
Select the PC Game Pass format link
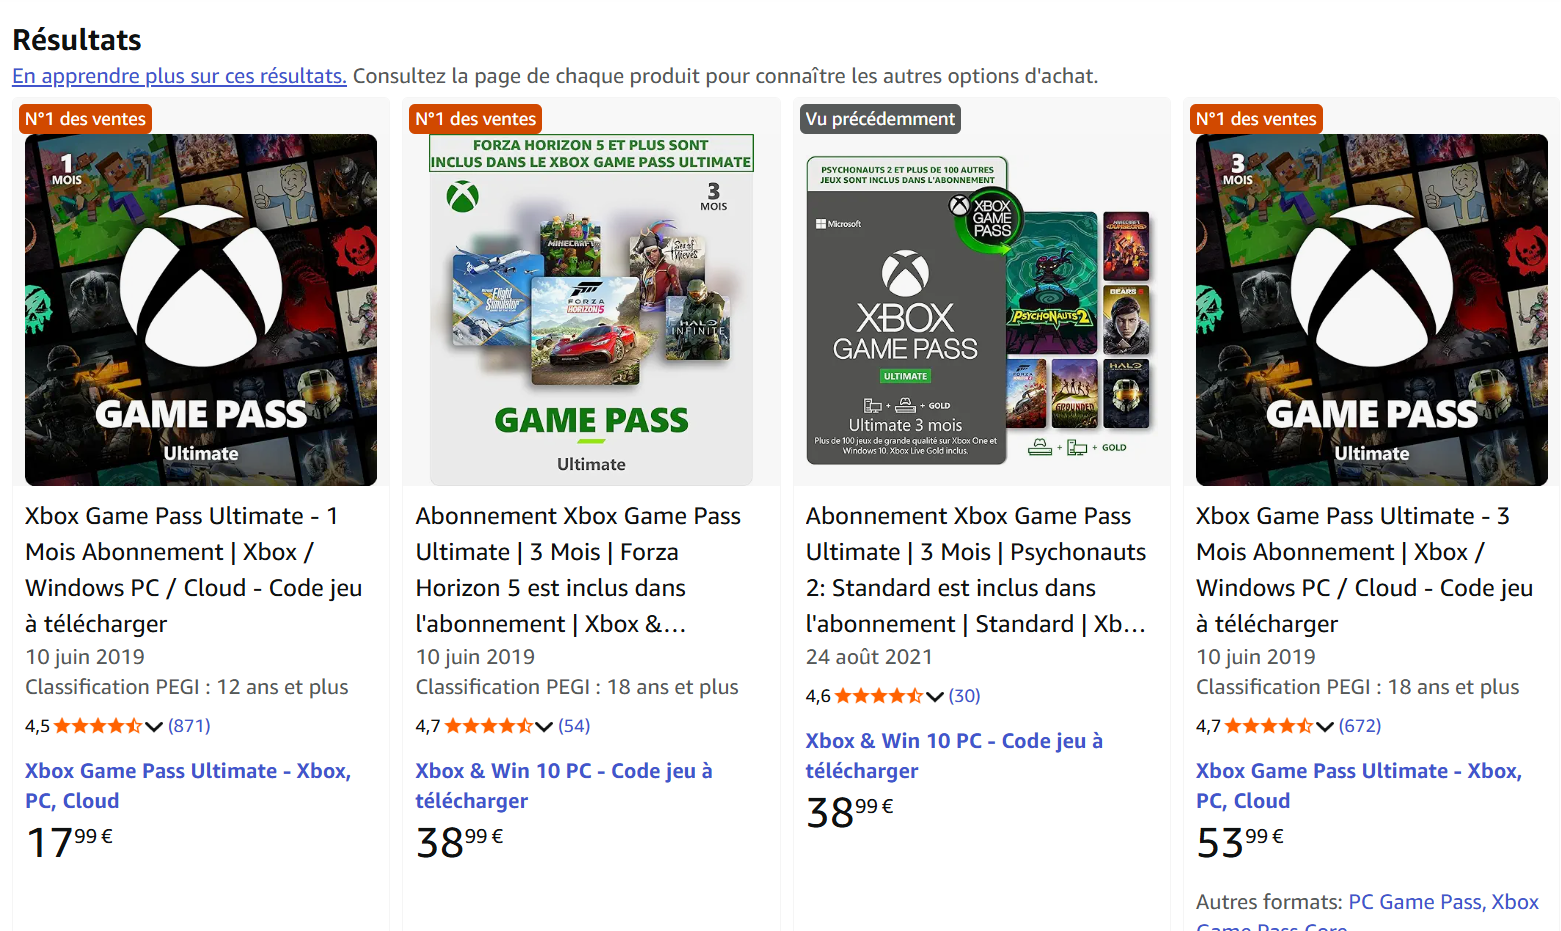1414,902
